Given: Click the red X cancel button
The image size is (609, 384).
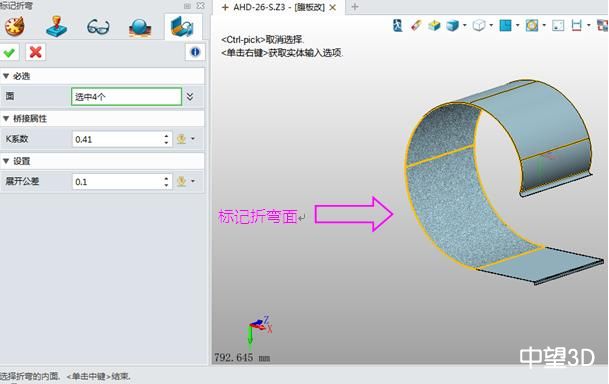Looking at the screenshot, I should point(35,52).
